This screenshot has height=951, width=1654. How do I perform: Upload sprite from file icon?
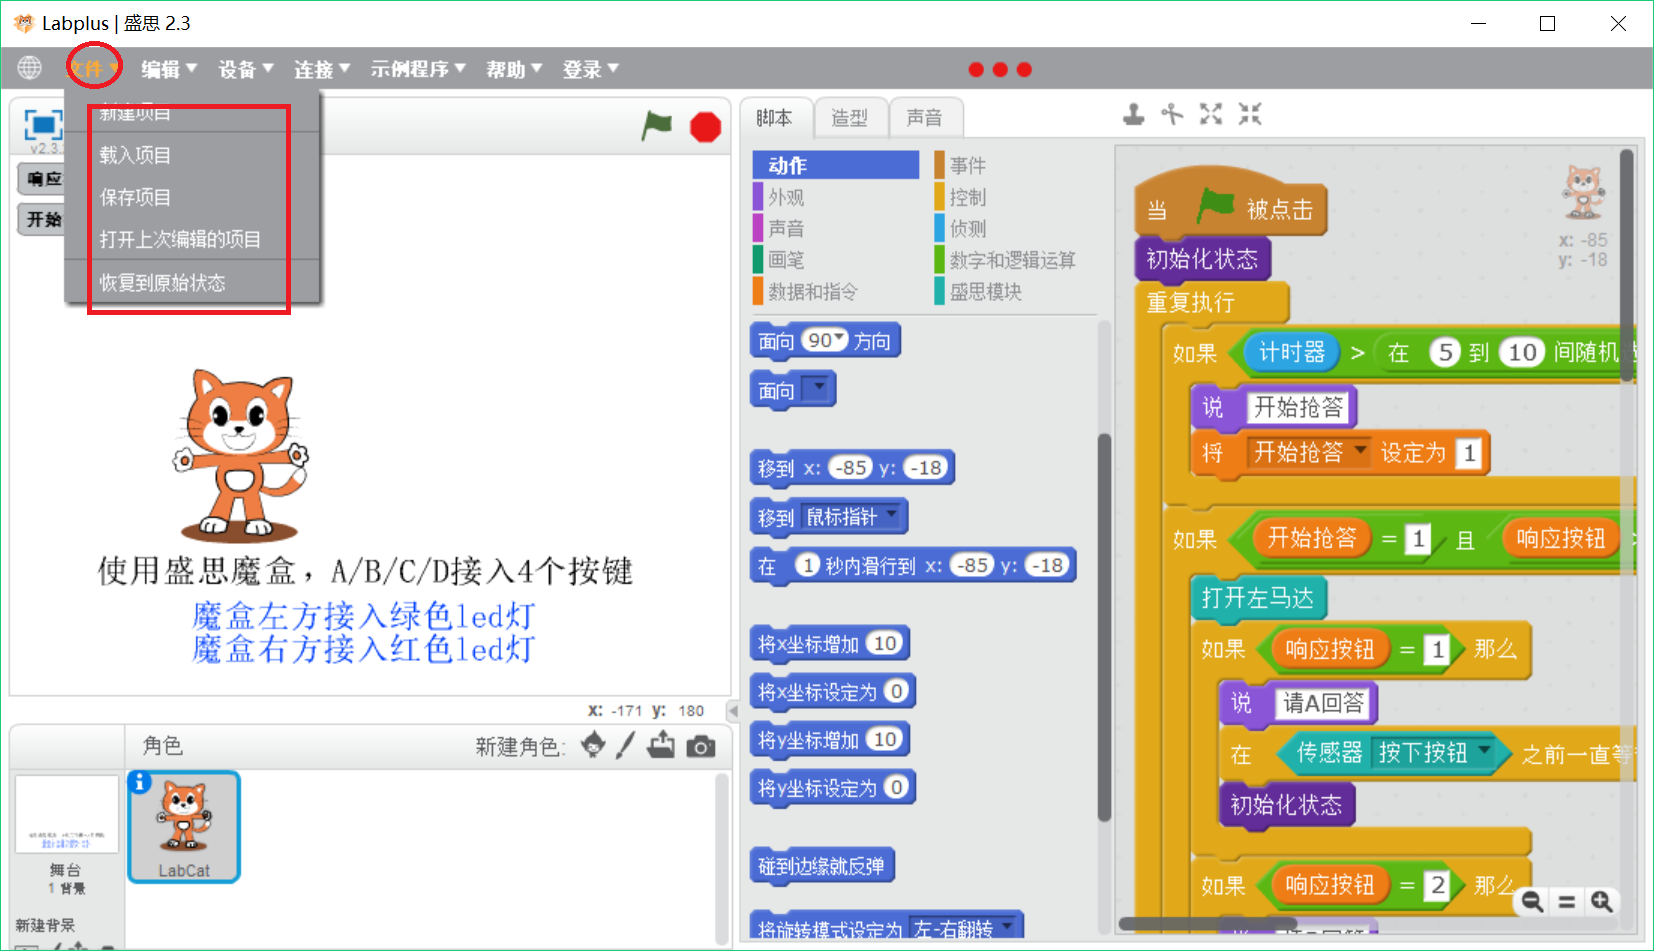click(661, 745)
